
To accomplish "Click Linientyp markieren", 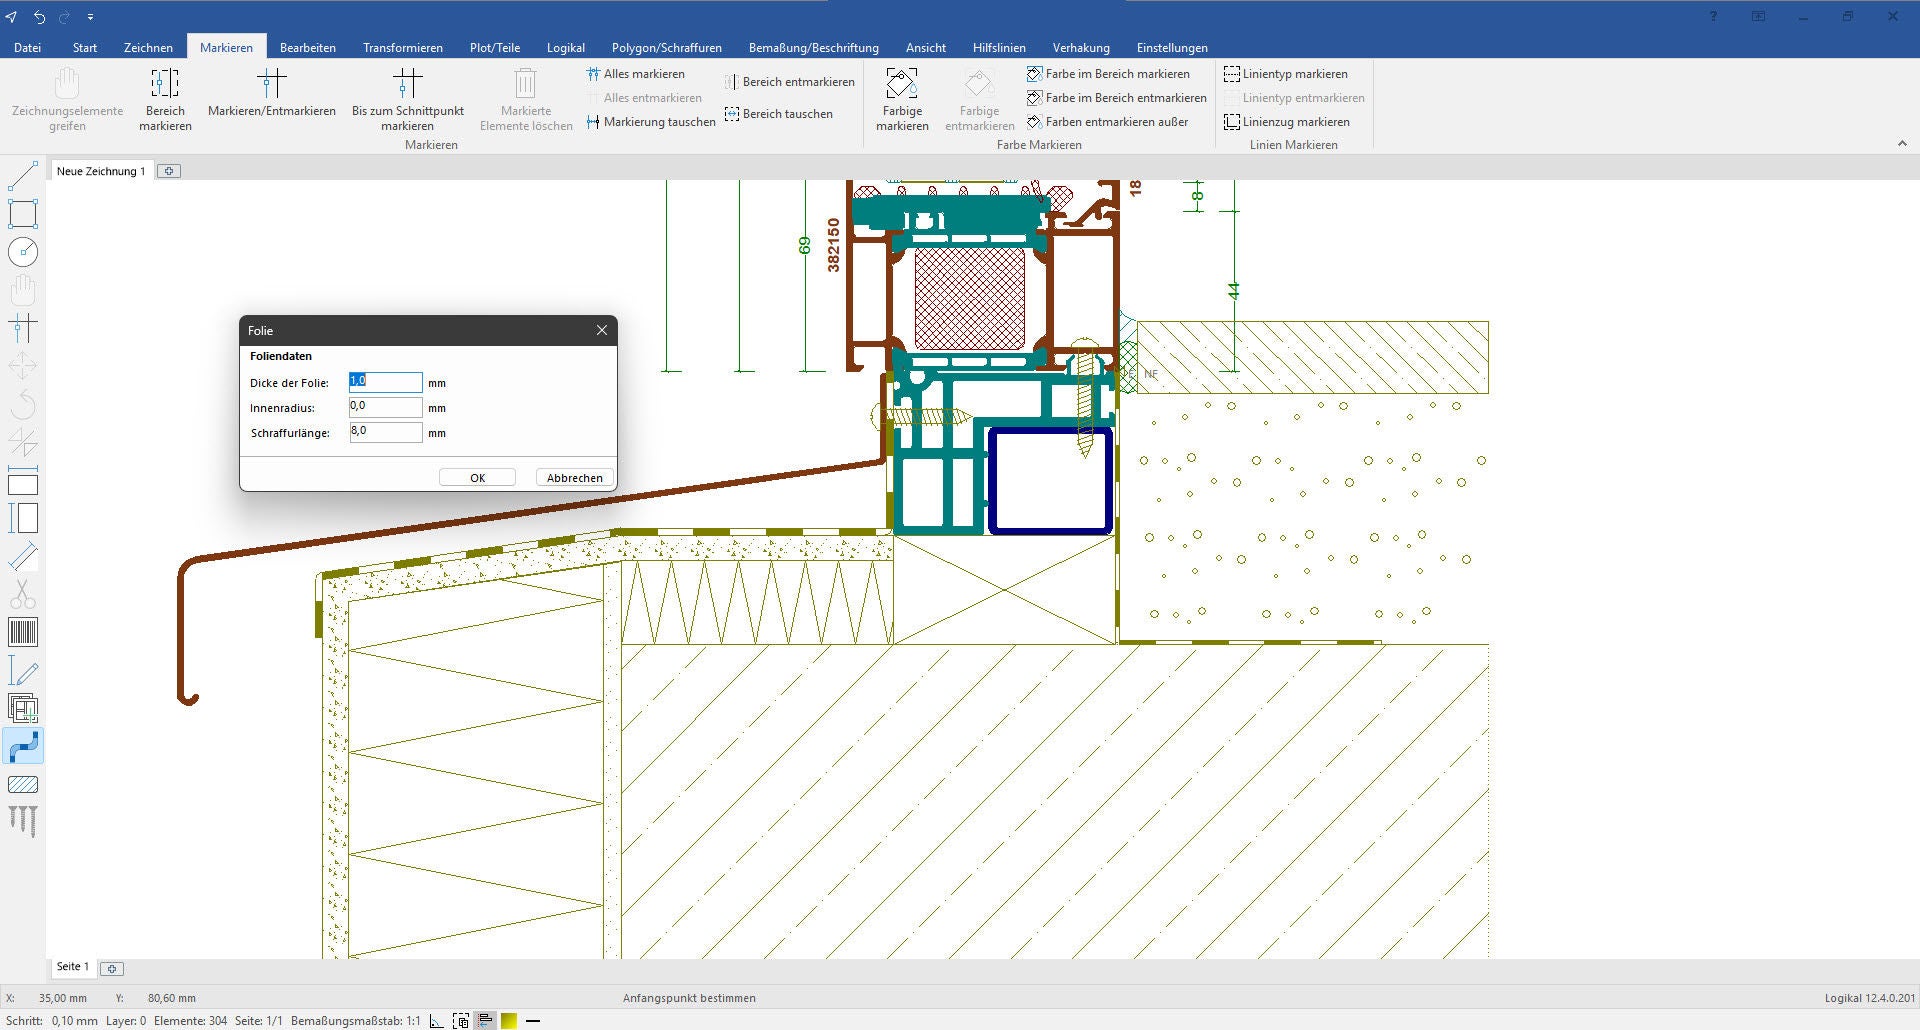I will [1285, 74].
